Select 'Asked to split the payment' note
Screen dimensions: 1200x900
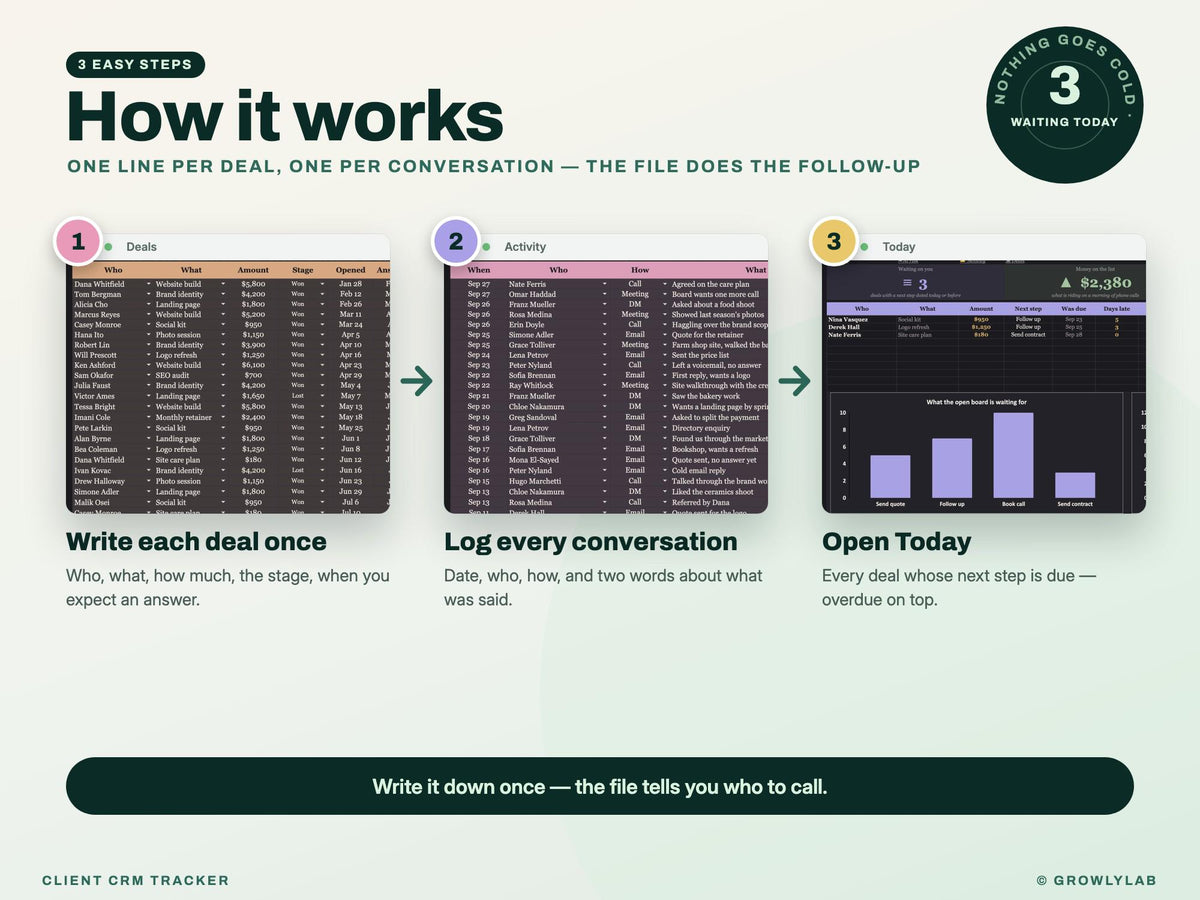pyautogui.click(x=715, y=417)
